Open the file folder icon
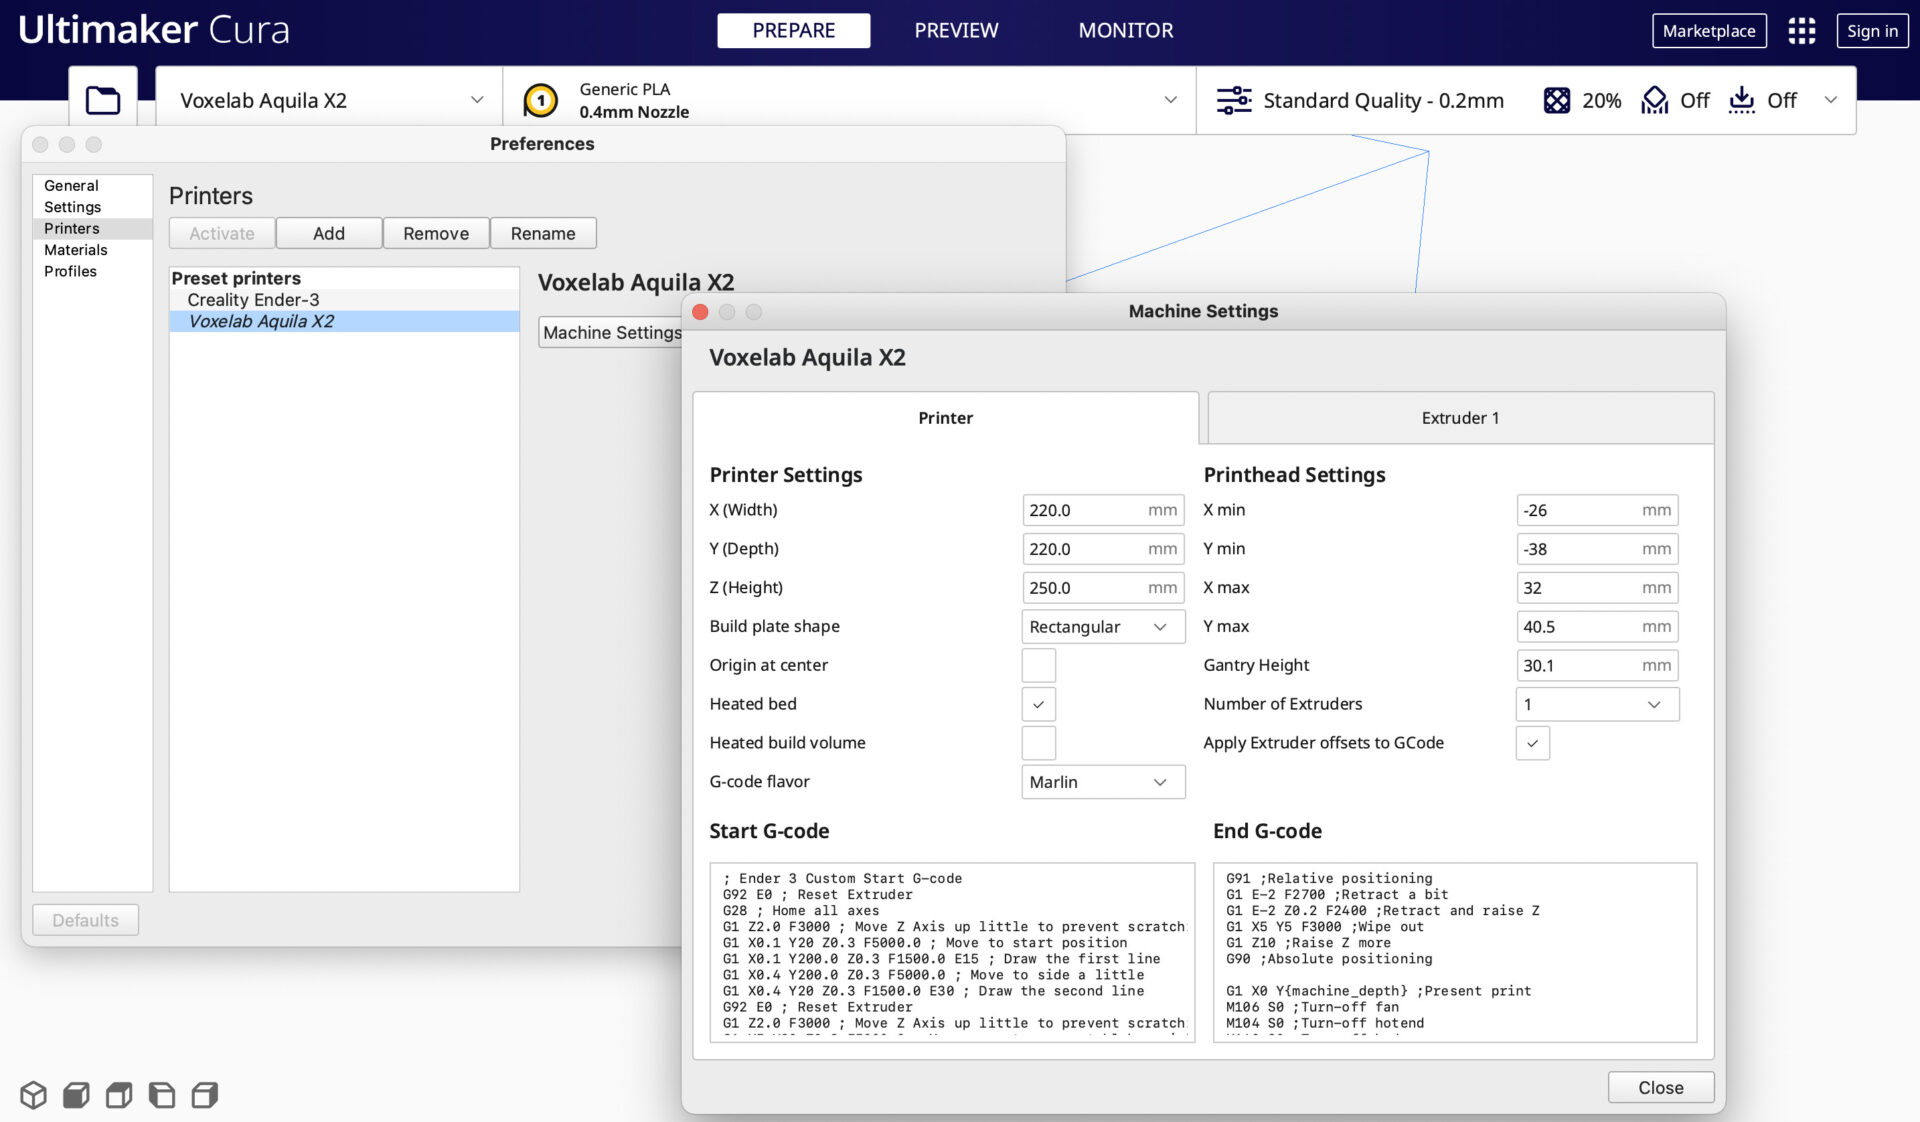Viewport: 1920px width, 1122px height. [x=103, y=100]
